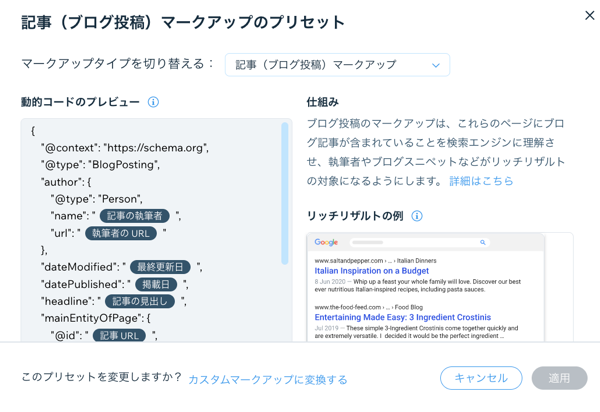Image resolution: width=600 pixels, height=412 pixels.
Task: Click the code preview scrollbar
Action: click(x=285, y=193)
